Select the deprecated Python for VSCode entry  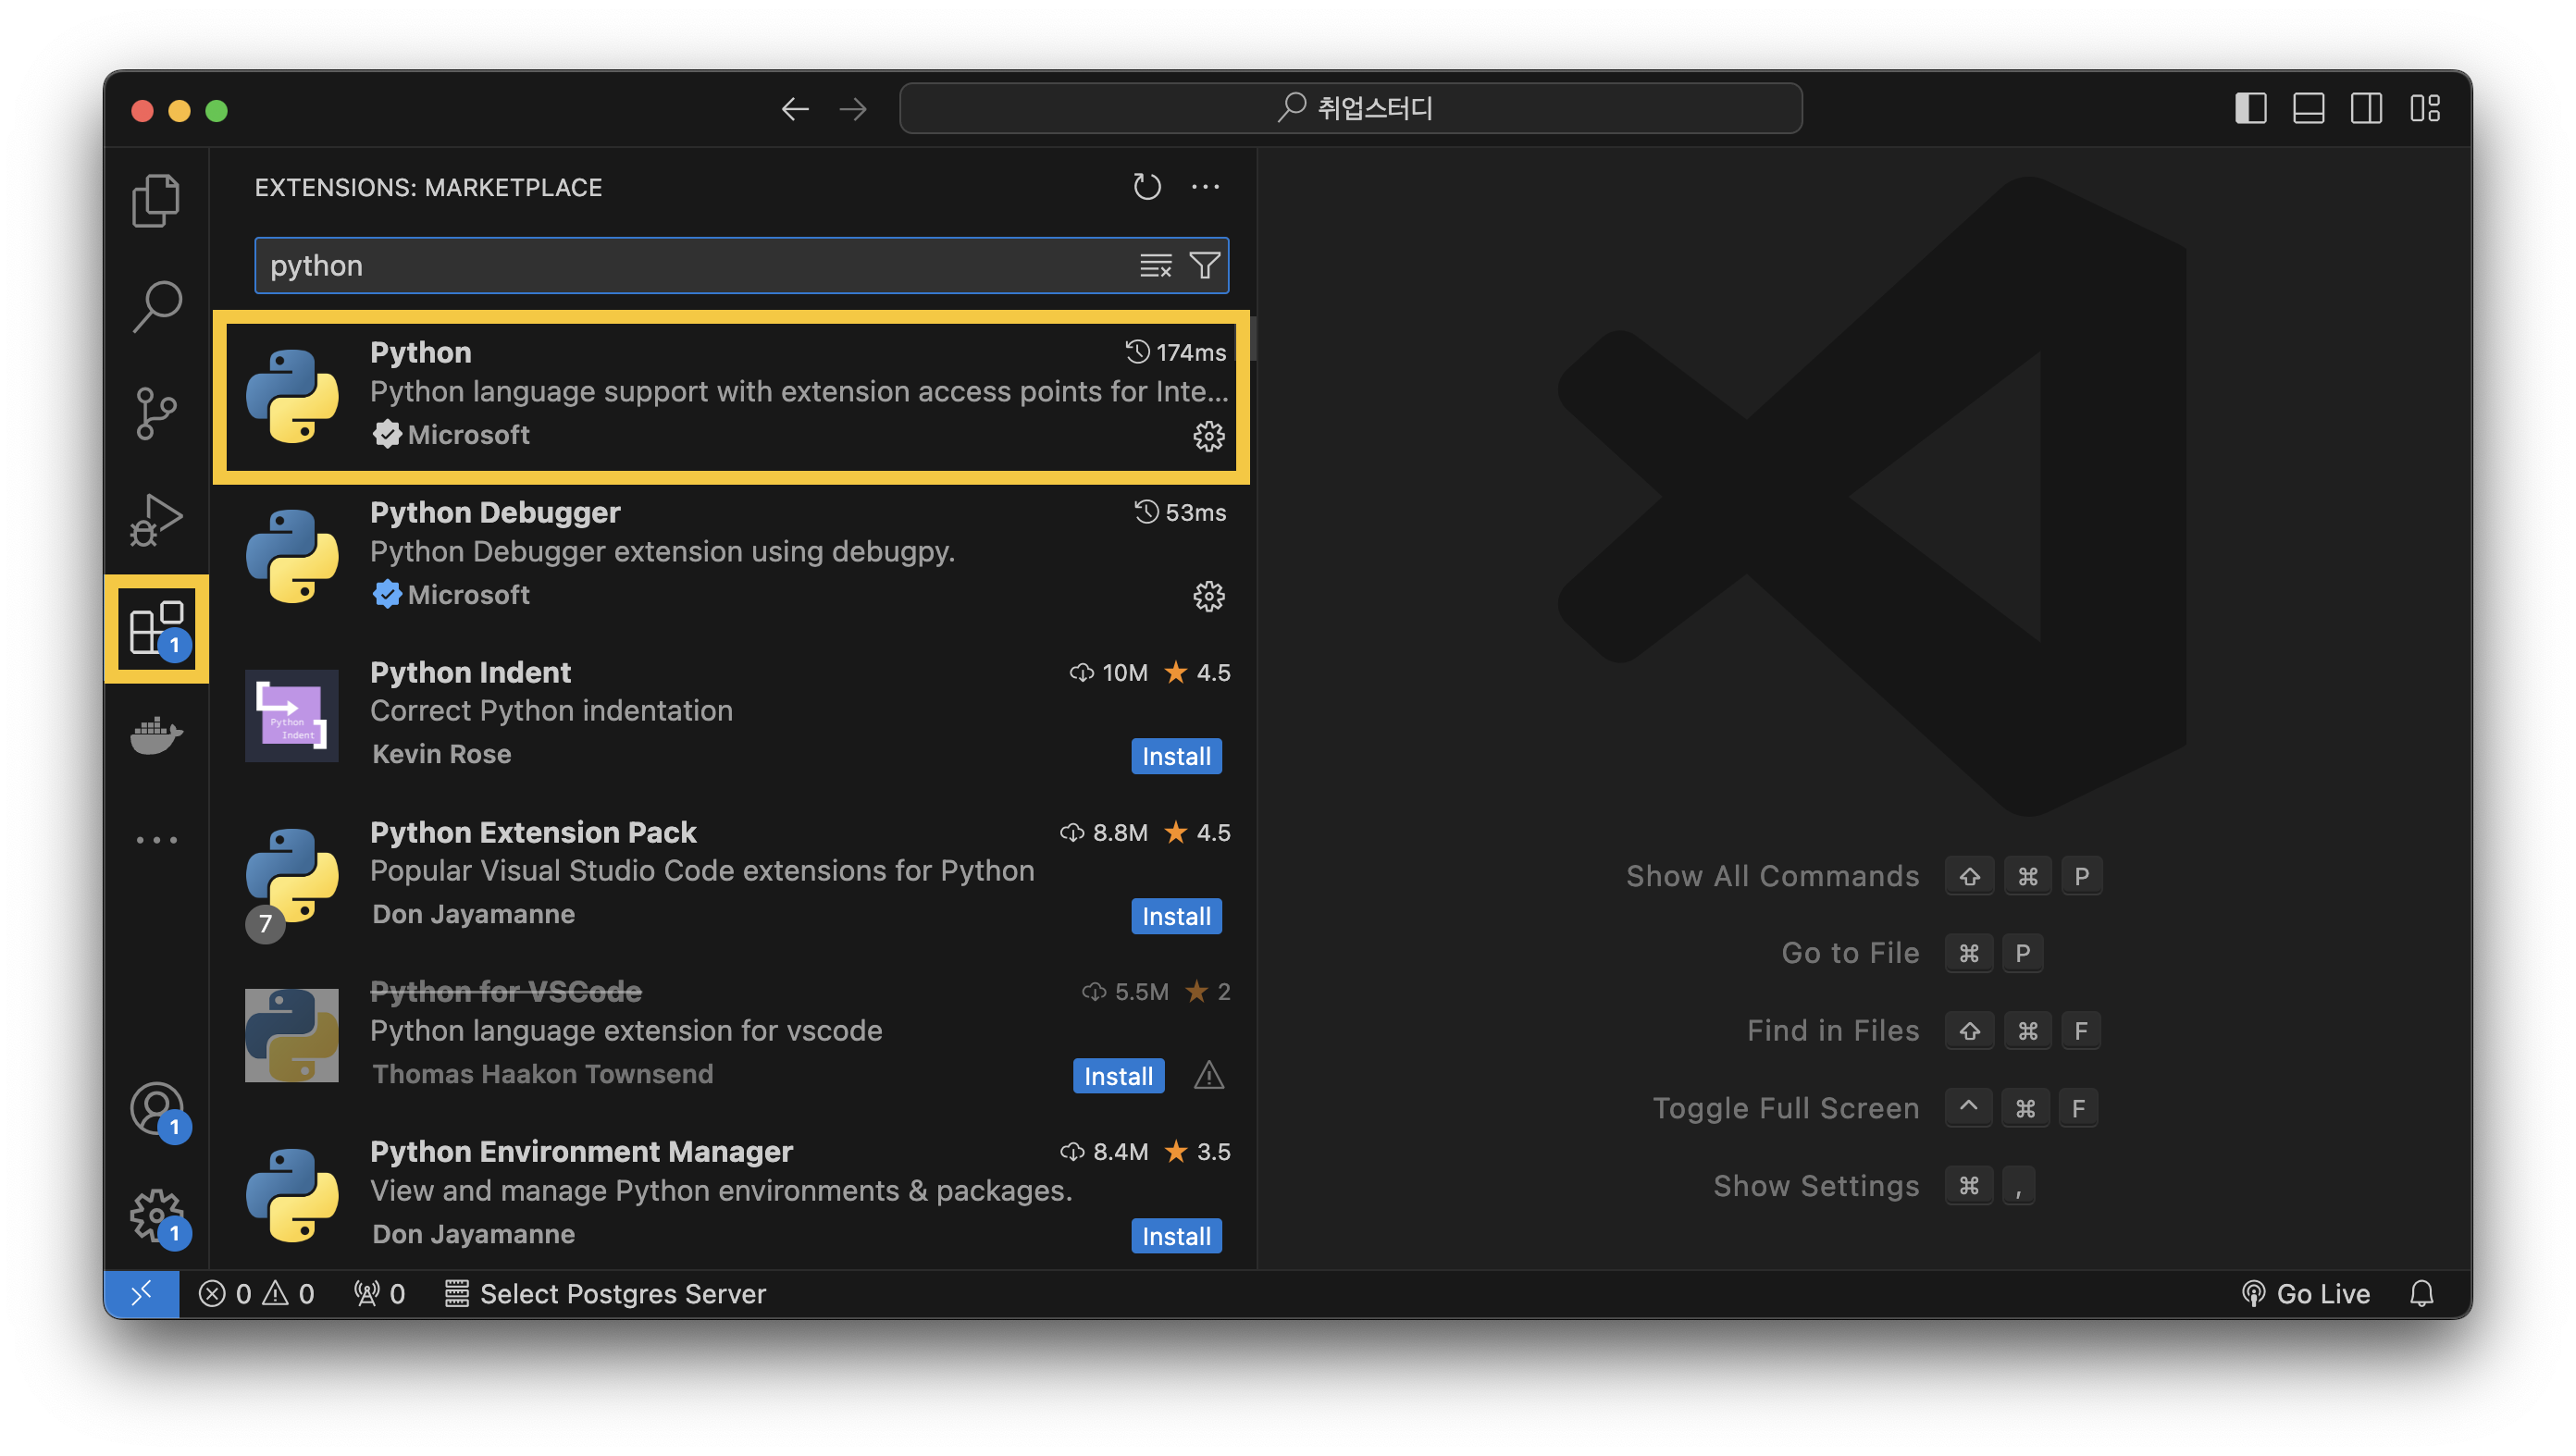click(x=733, y=1036)
